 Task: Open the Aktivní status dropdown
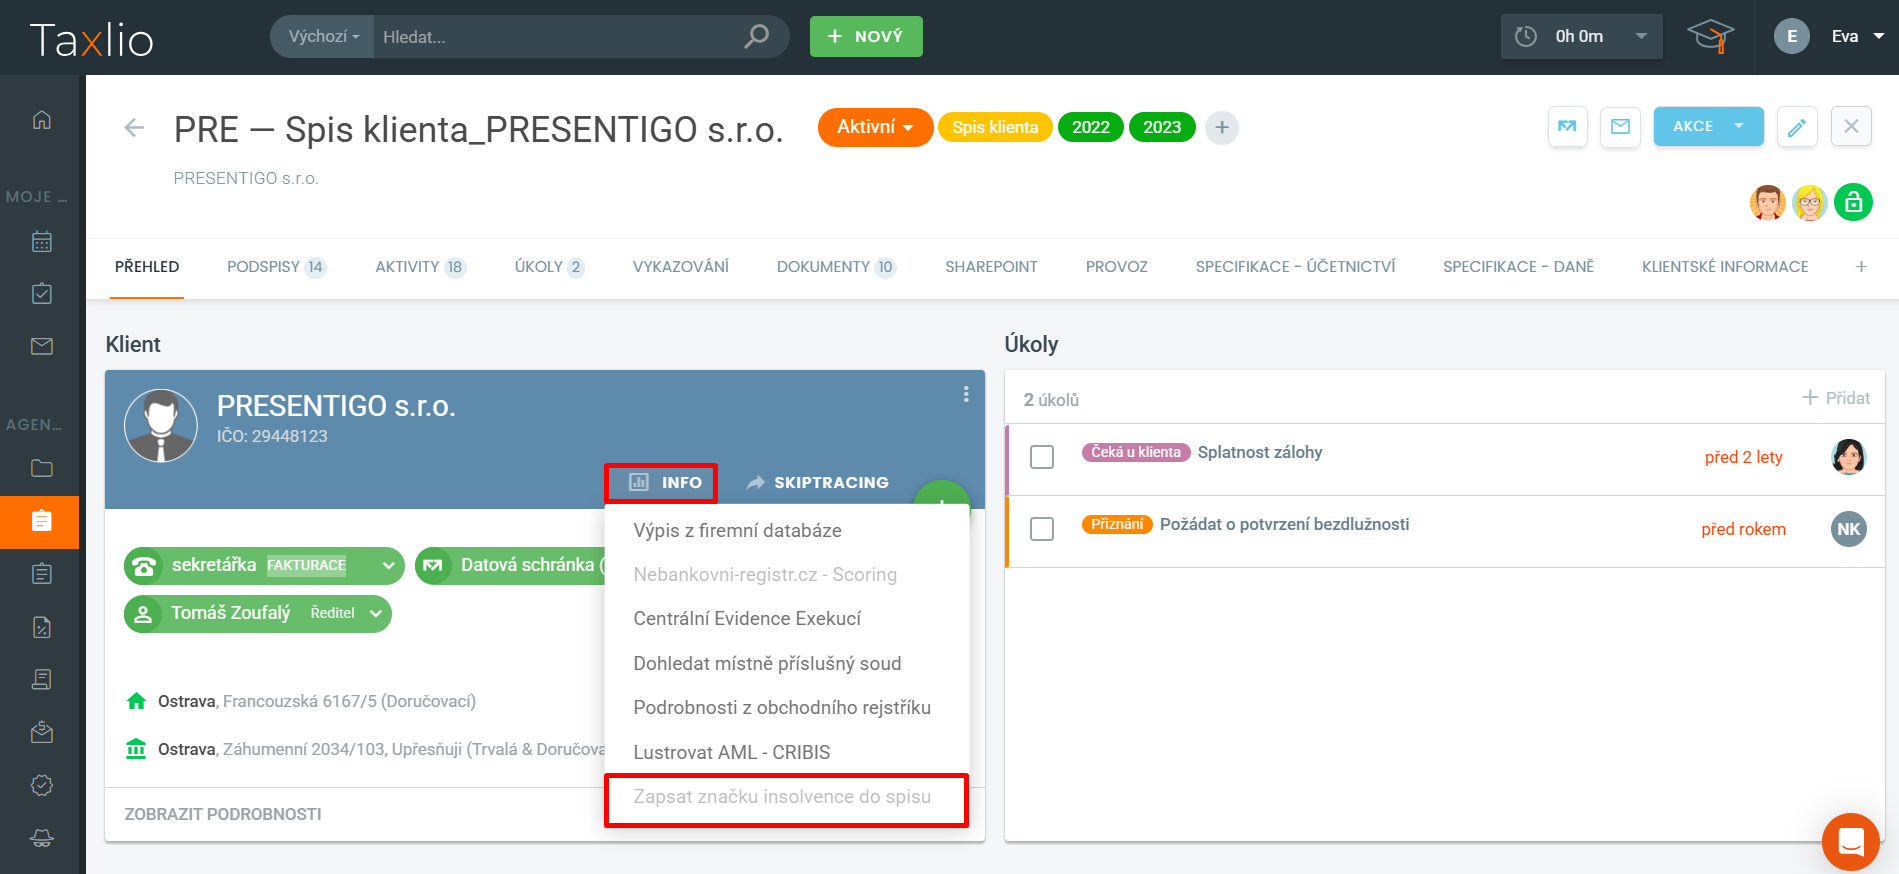click(875, 127)
